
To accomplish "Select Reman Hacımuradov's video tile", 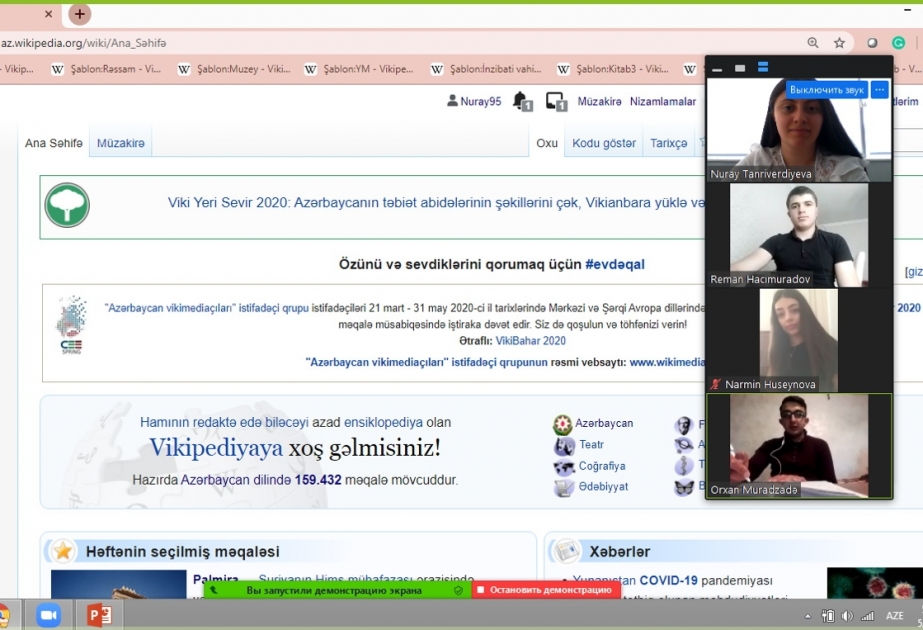I will pos(798,236).
